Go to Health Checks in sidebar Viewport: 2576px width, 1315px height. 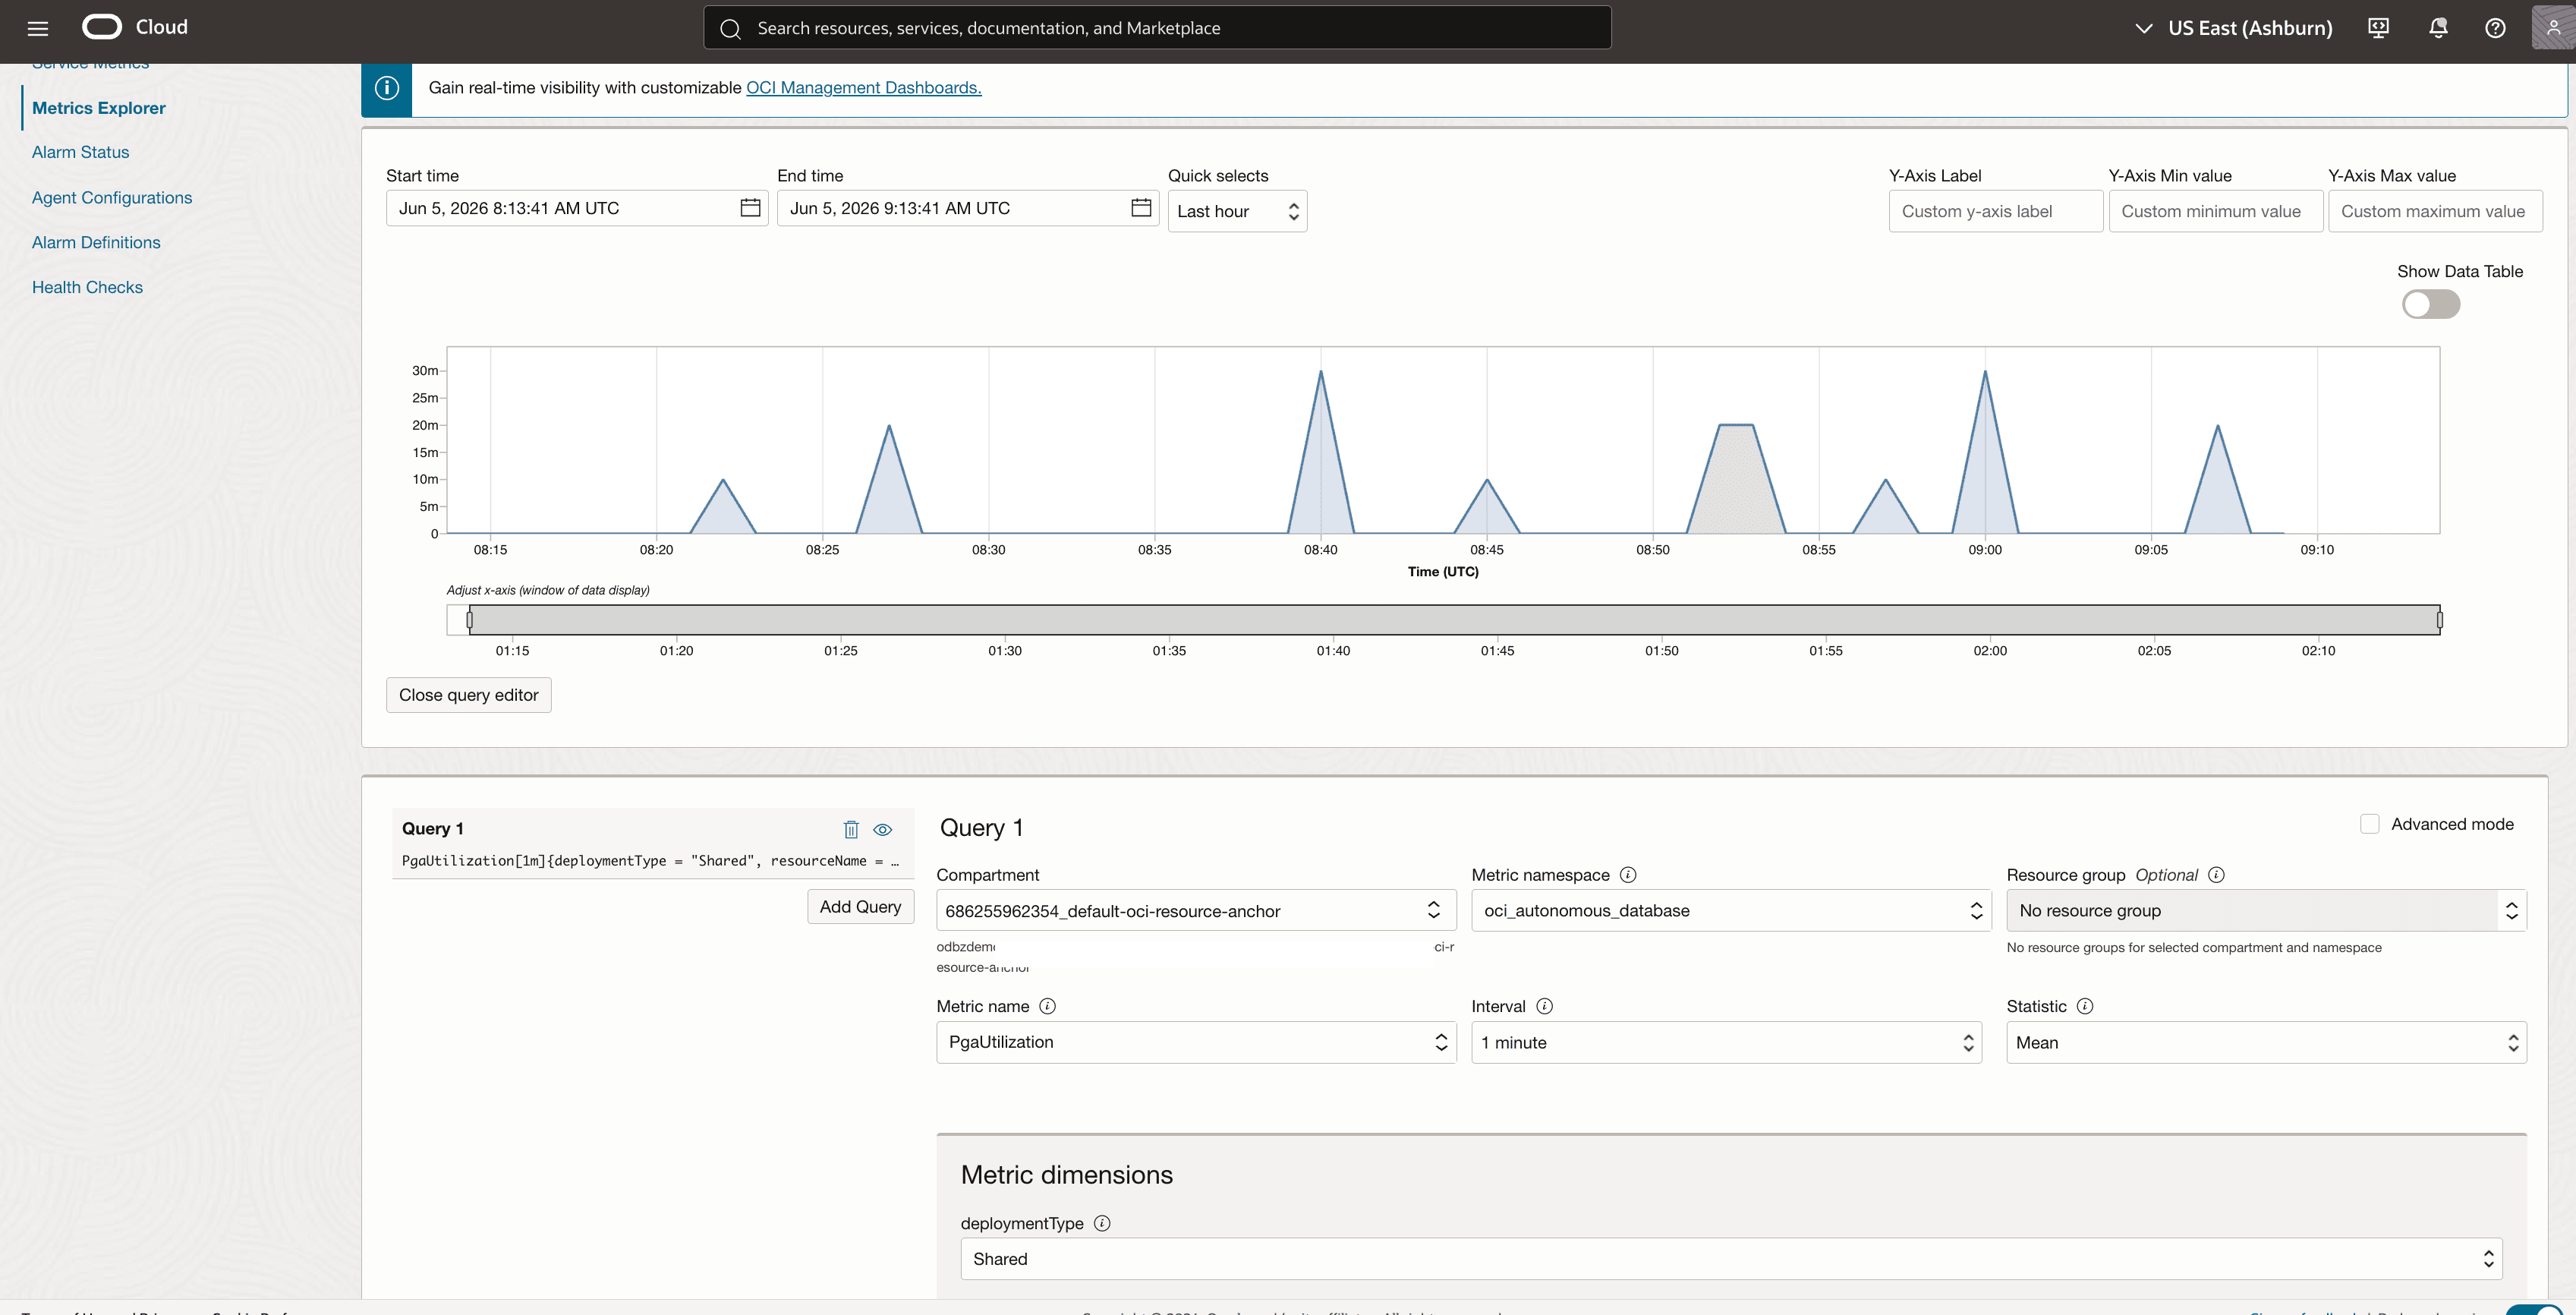(x=87, y=287)
